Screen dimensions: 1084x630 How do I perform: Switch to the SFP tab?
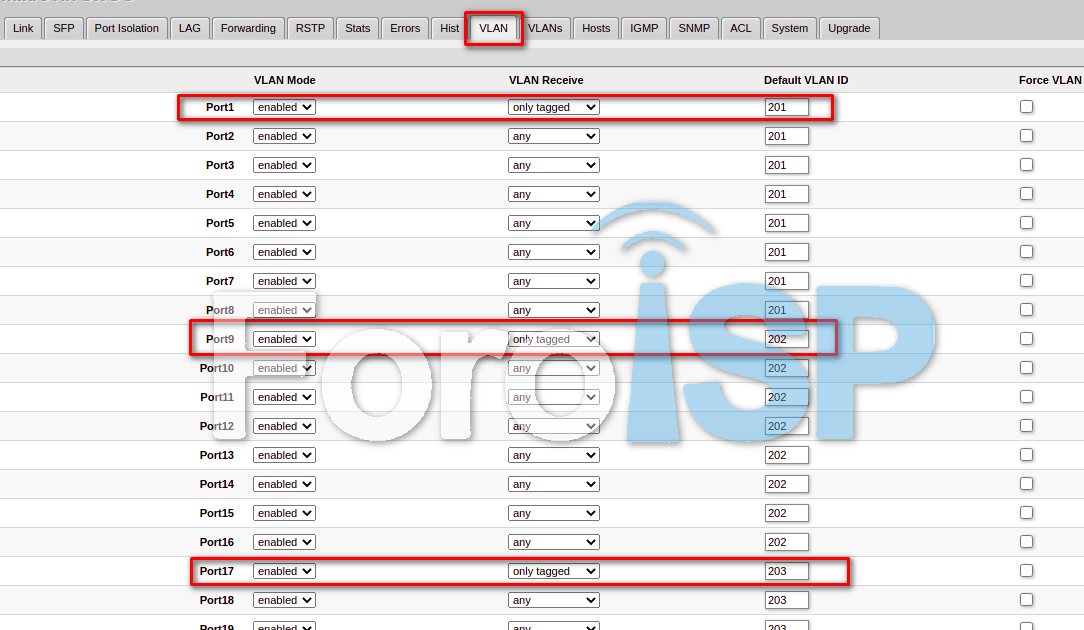[64, 28]
